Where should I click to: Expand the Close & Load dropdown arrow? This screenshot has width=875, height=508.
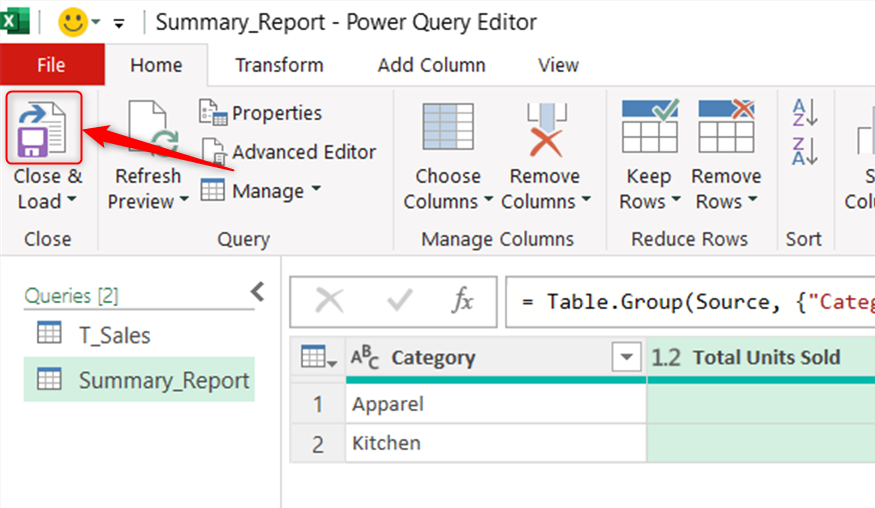[71, 199]
